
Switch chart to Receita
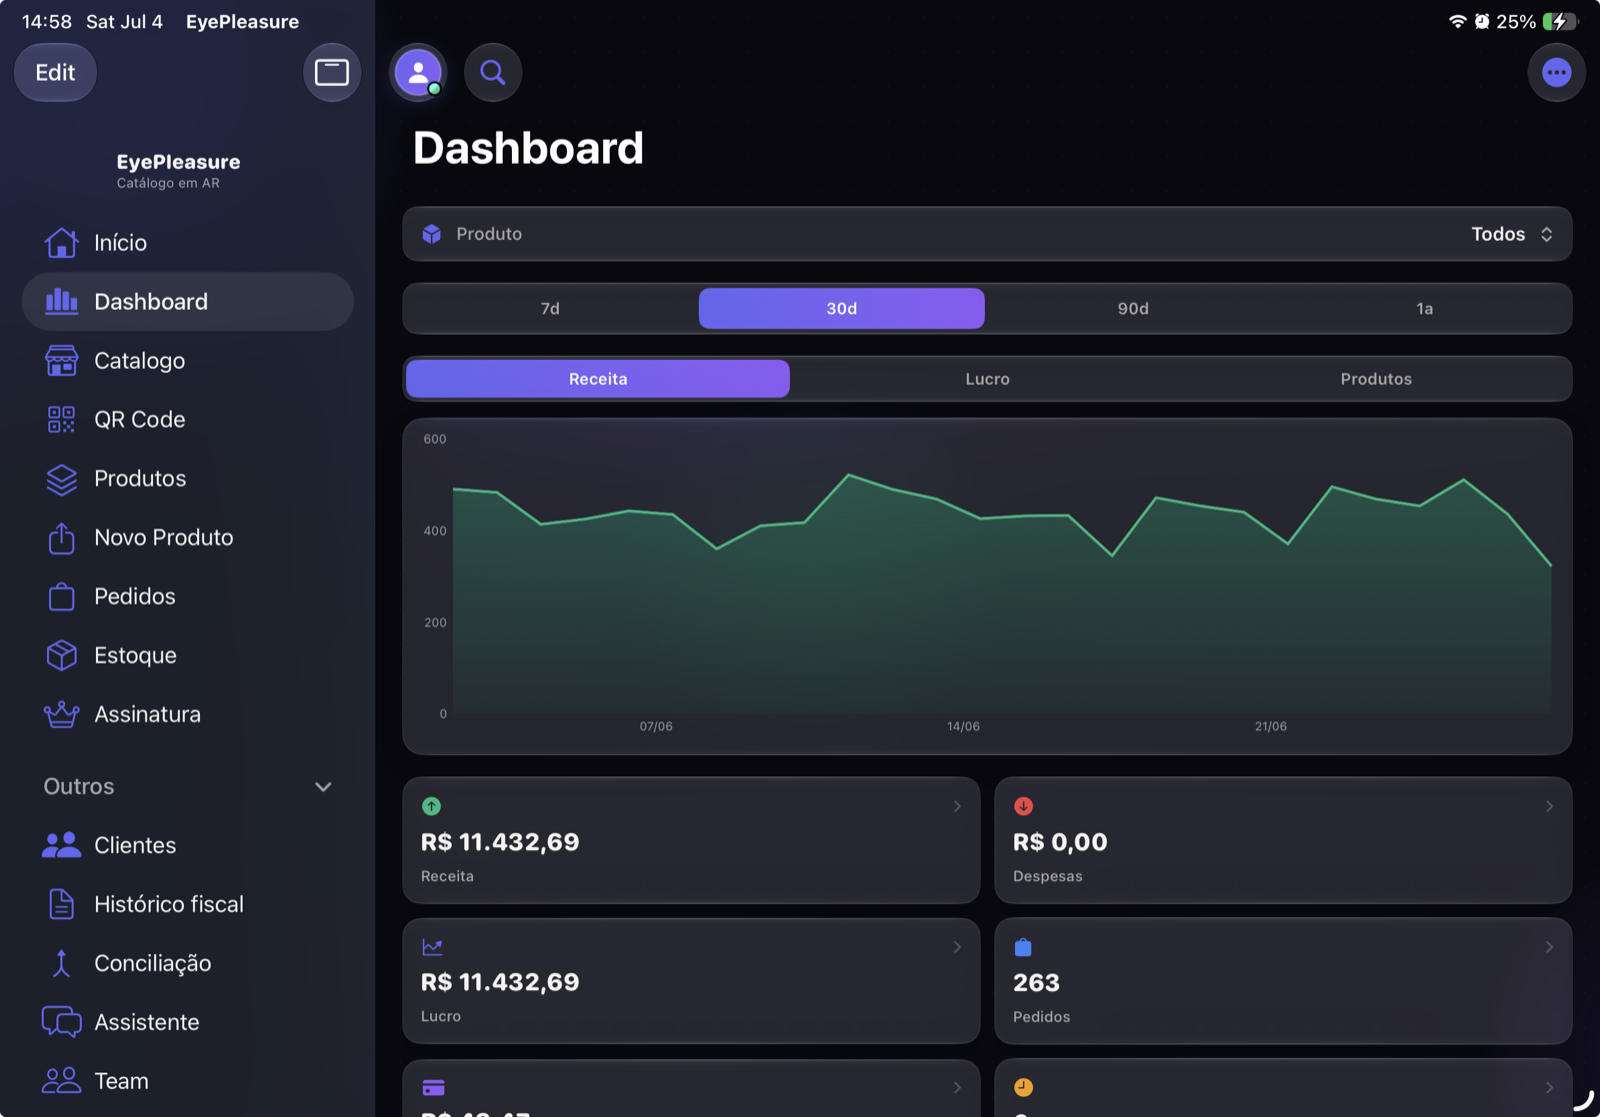coord(598,379)
